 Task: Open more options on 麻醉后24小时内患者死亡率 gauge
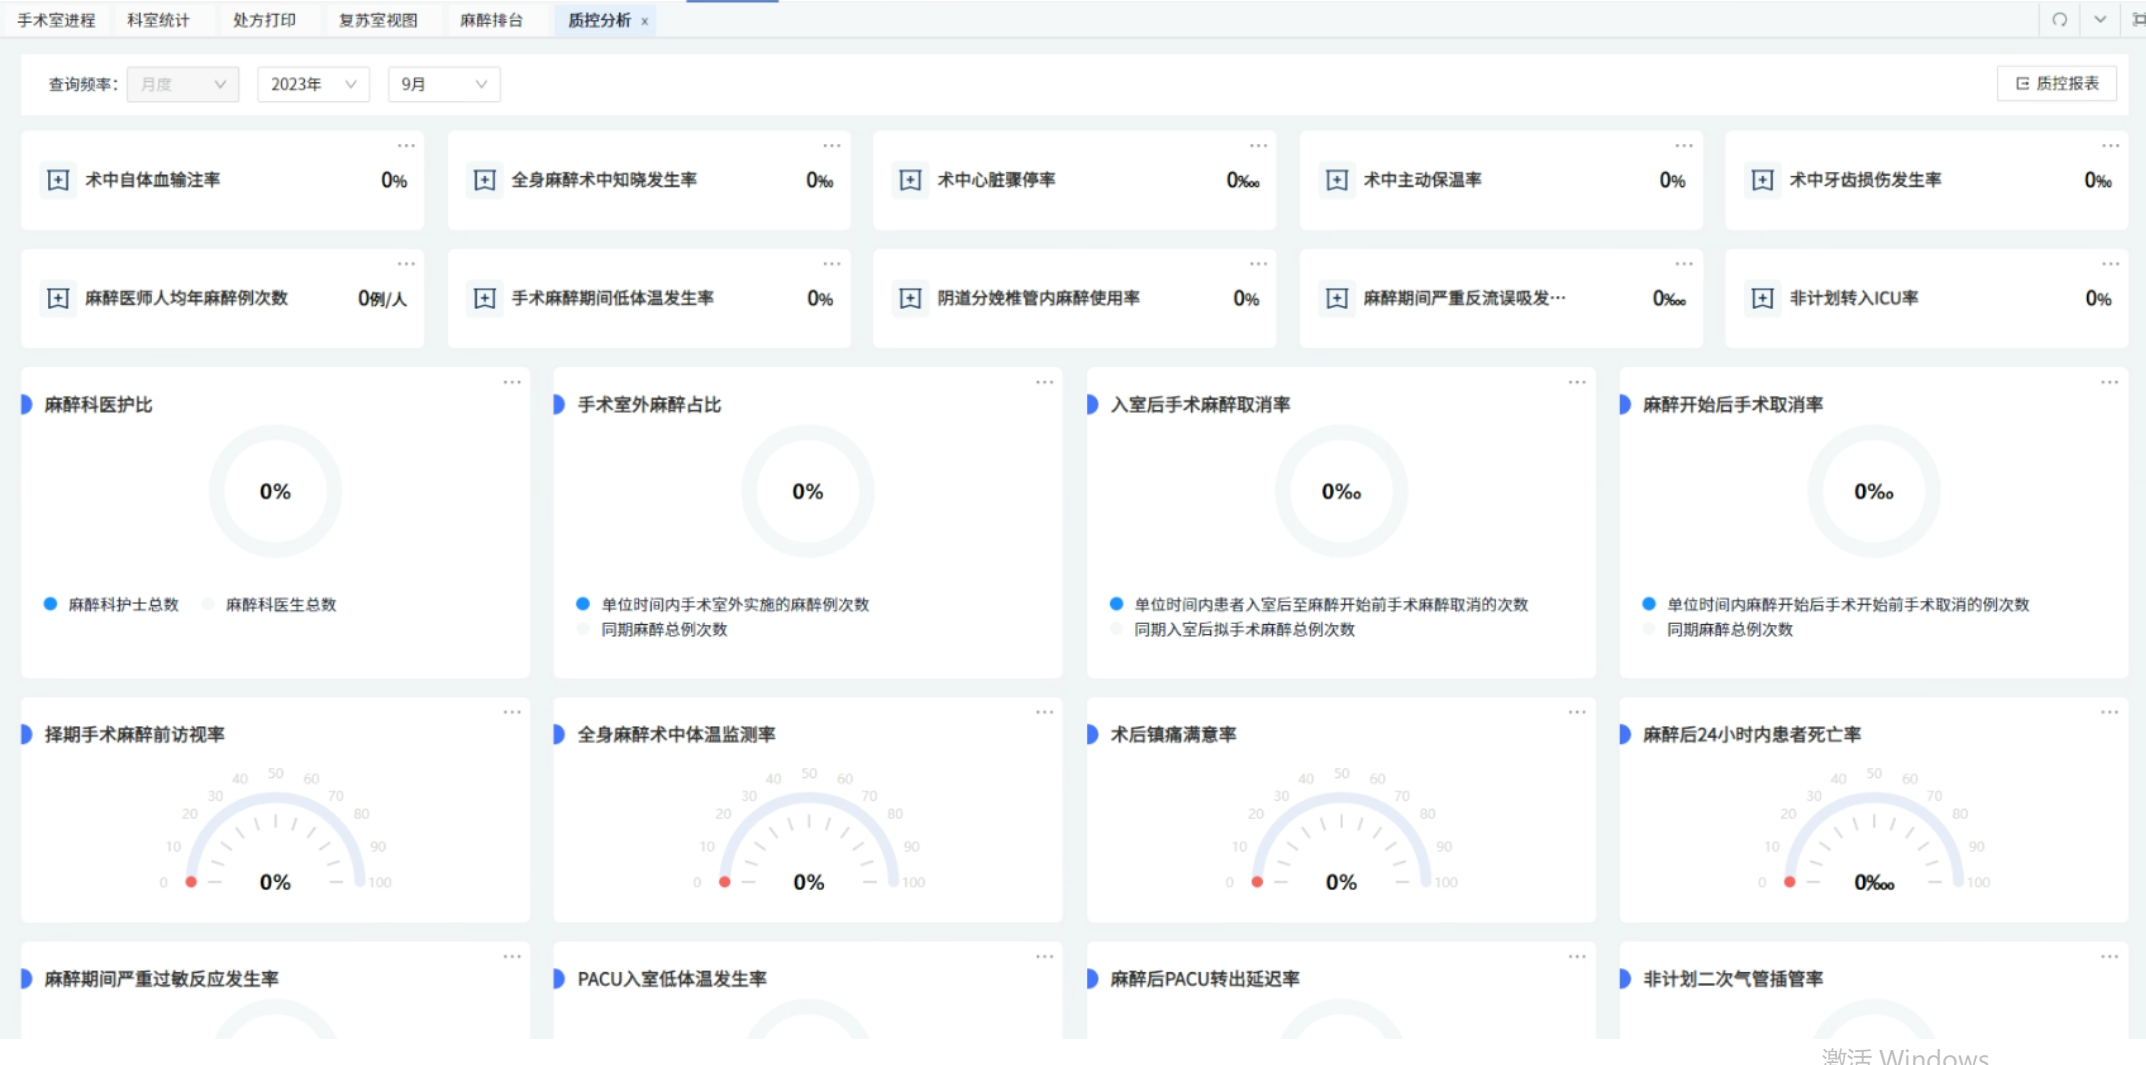coord(2109,712)
